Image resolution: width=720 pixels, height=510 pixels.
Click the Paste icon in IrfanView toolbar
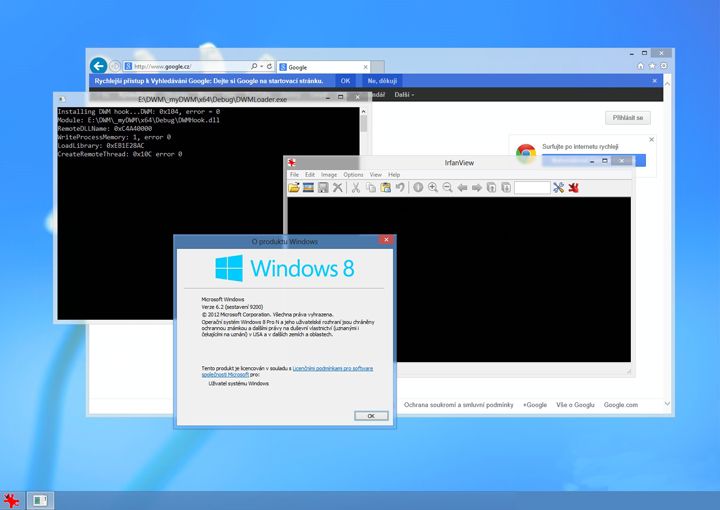coord(386,187)
